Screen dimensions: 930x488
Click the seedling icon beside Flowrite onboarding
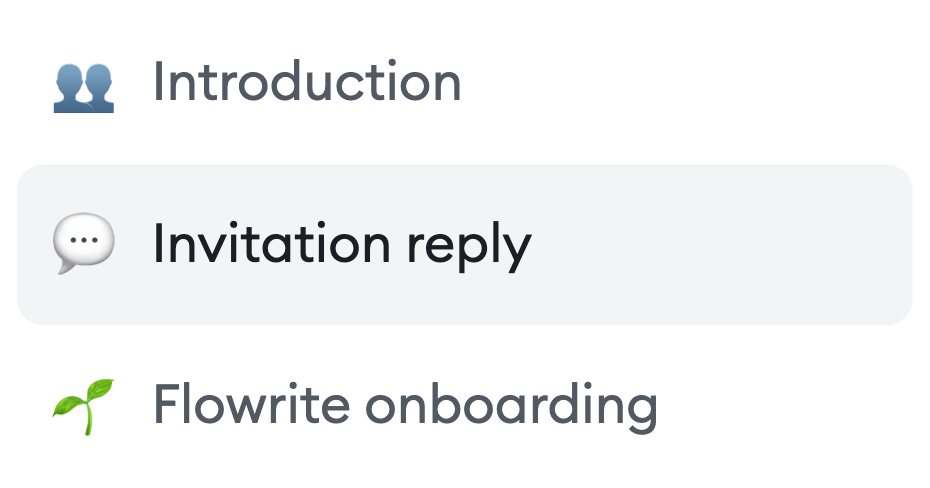(83, 405)
